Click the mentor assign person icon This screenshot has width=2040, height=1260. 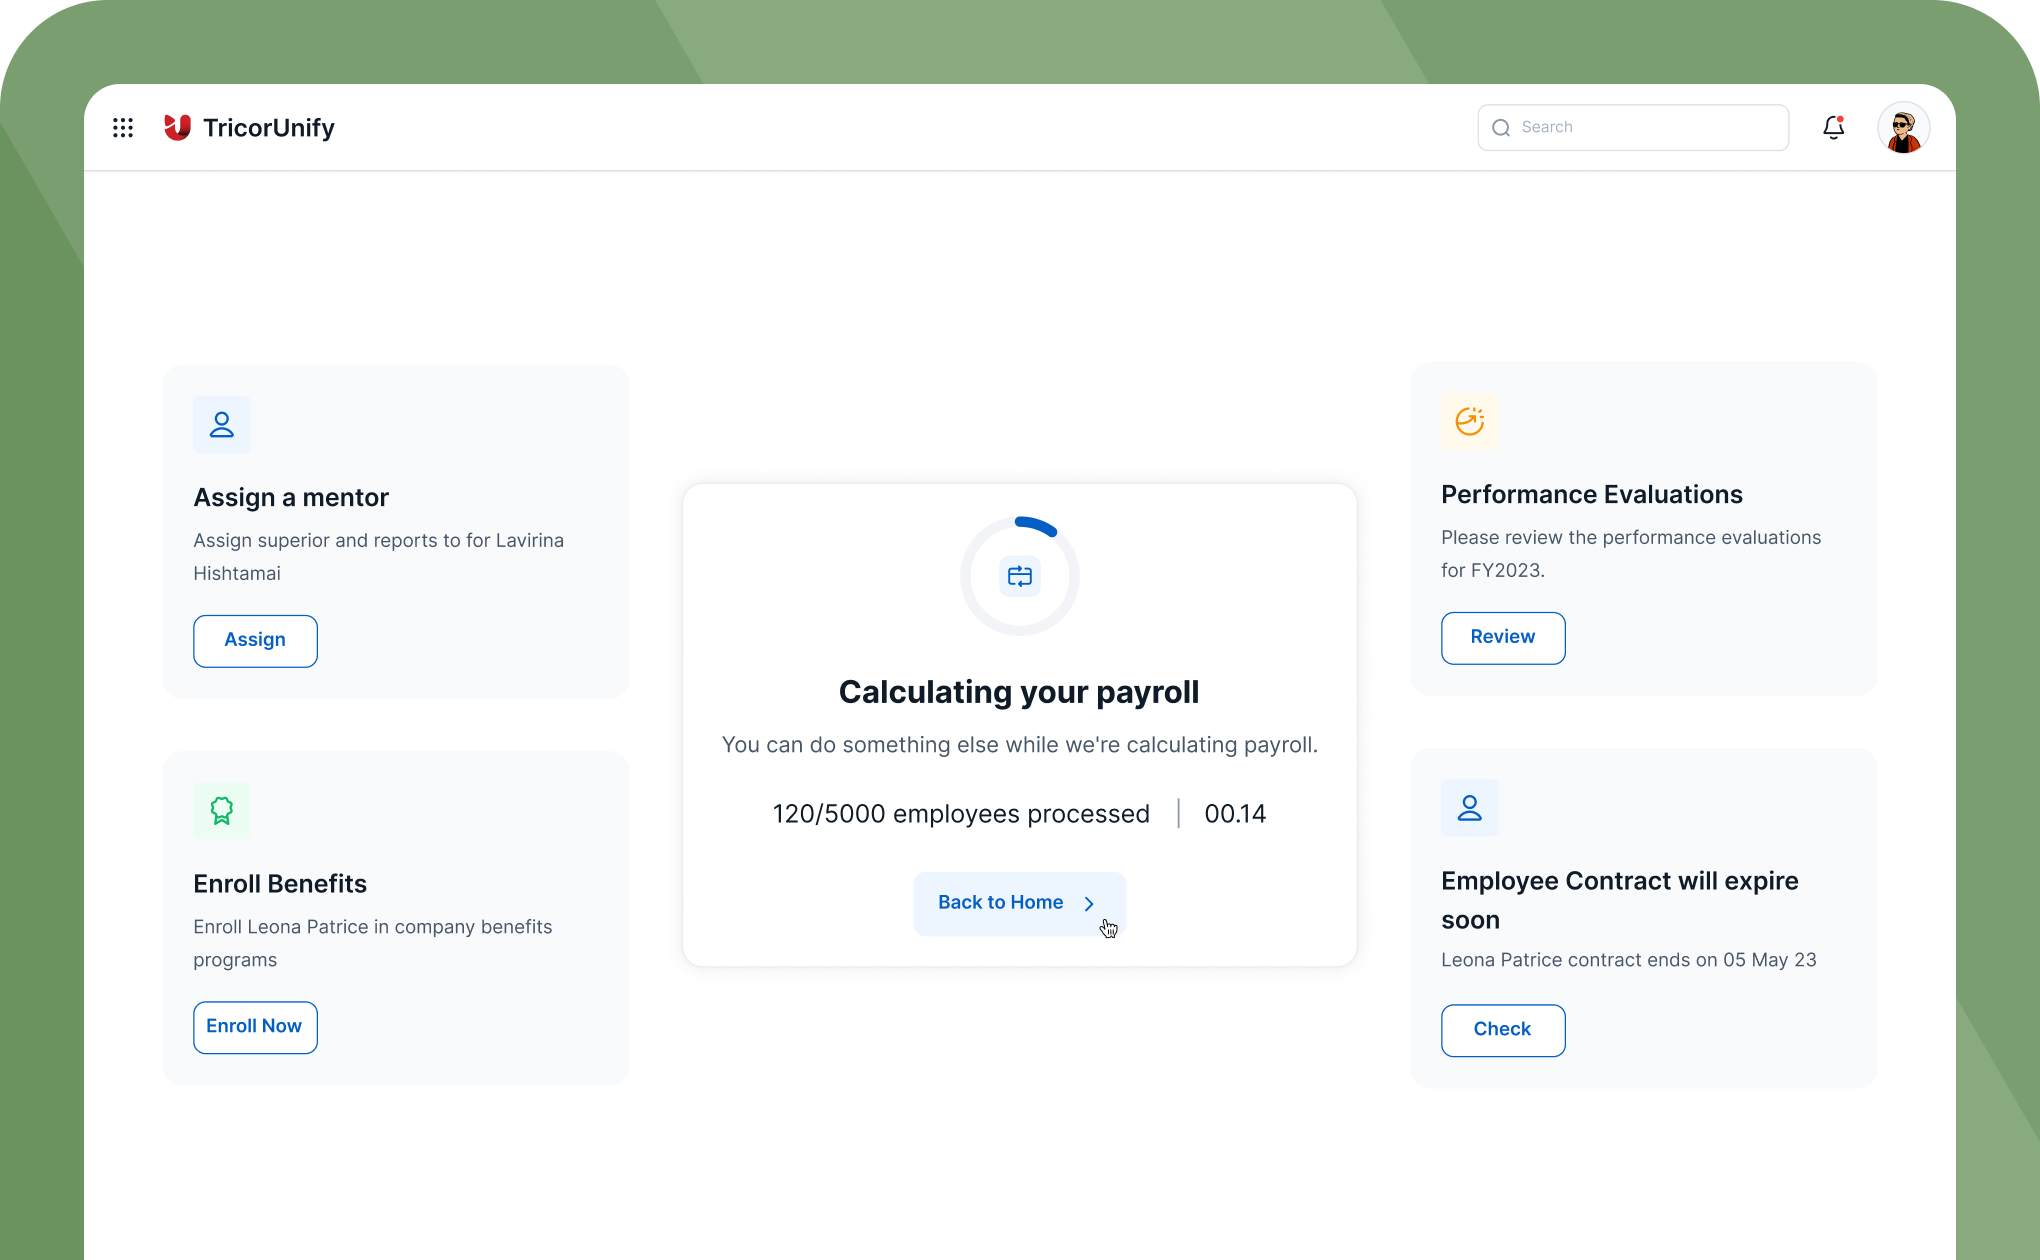[221, 424]
